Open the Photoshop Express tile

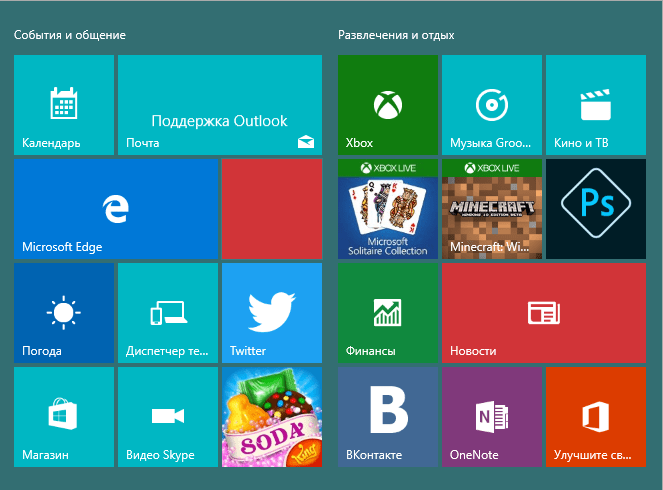point(596,209)
